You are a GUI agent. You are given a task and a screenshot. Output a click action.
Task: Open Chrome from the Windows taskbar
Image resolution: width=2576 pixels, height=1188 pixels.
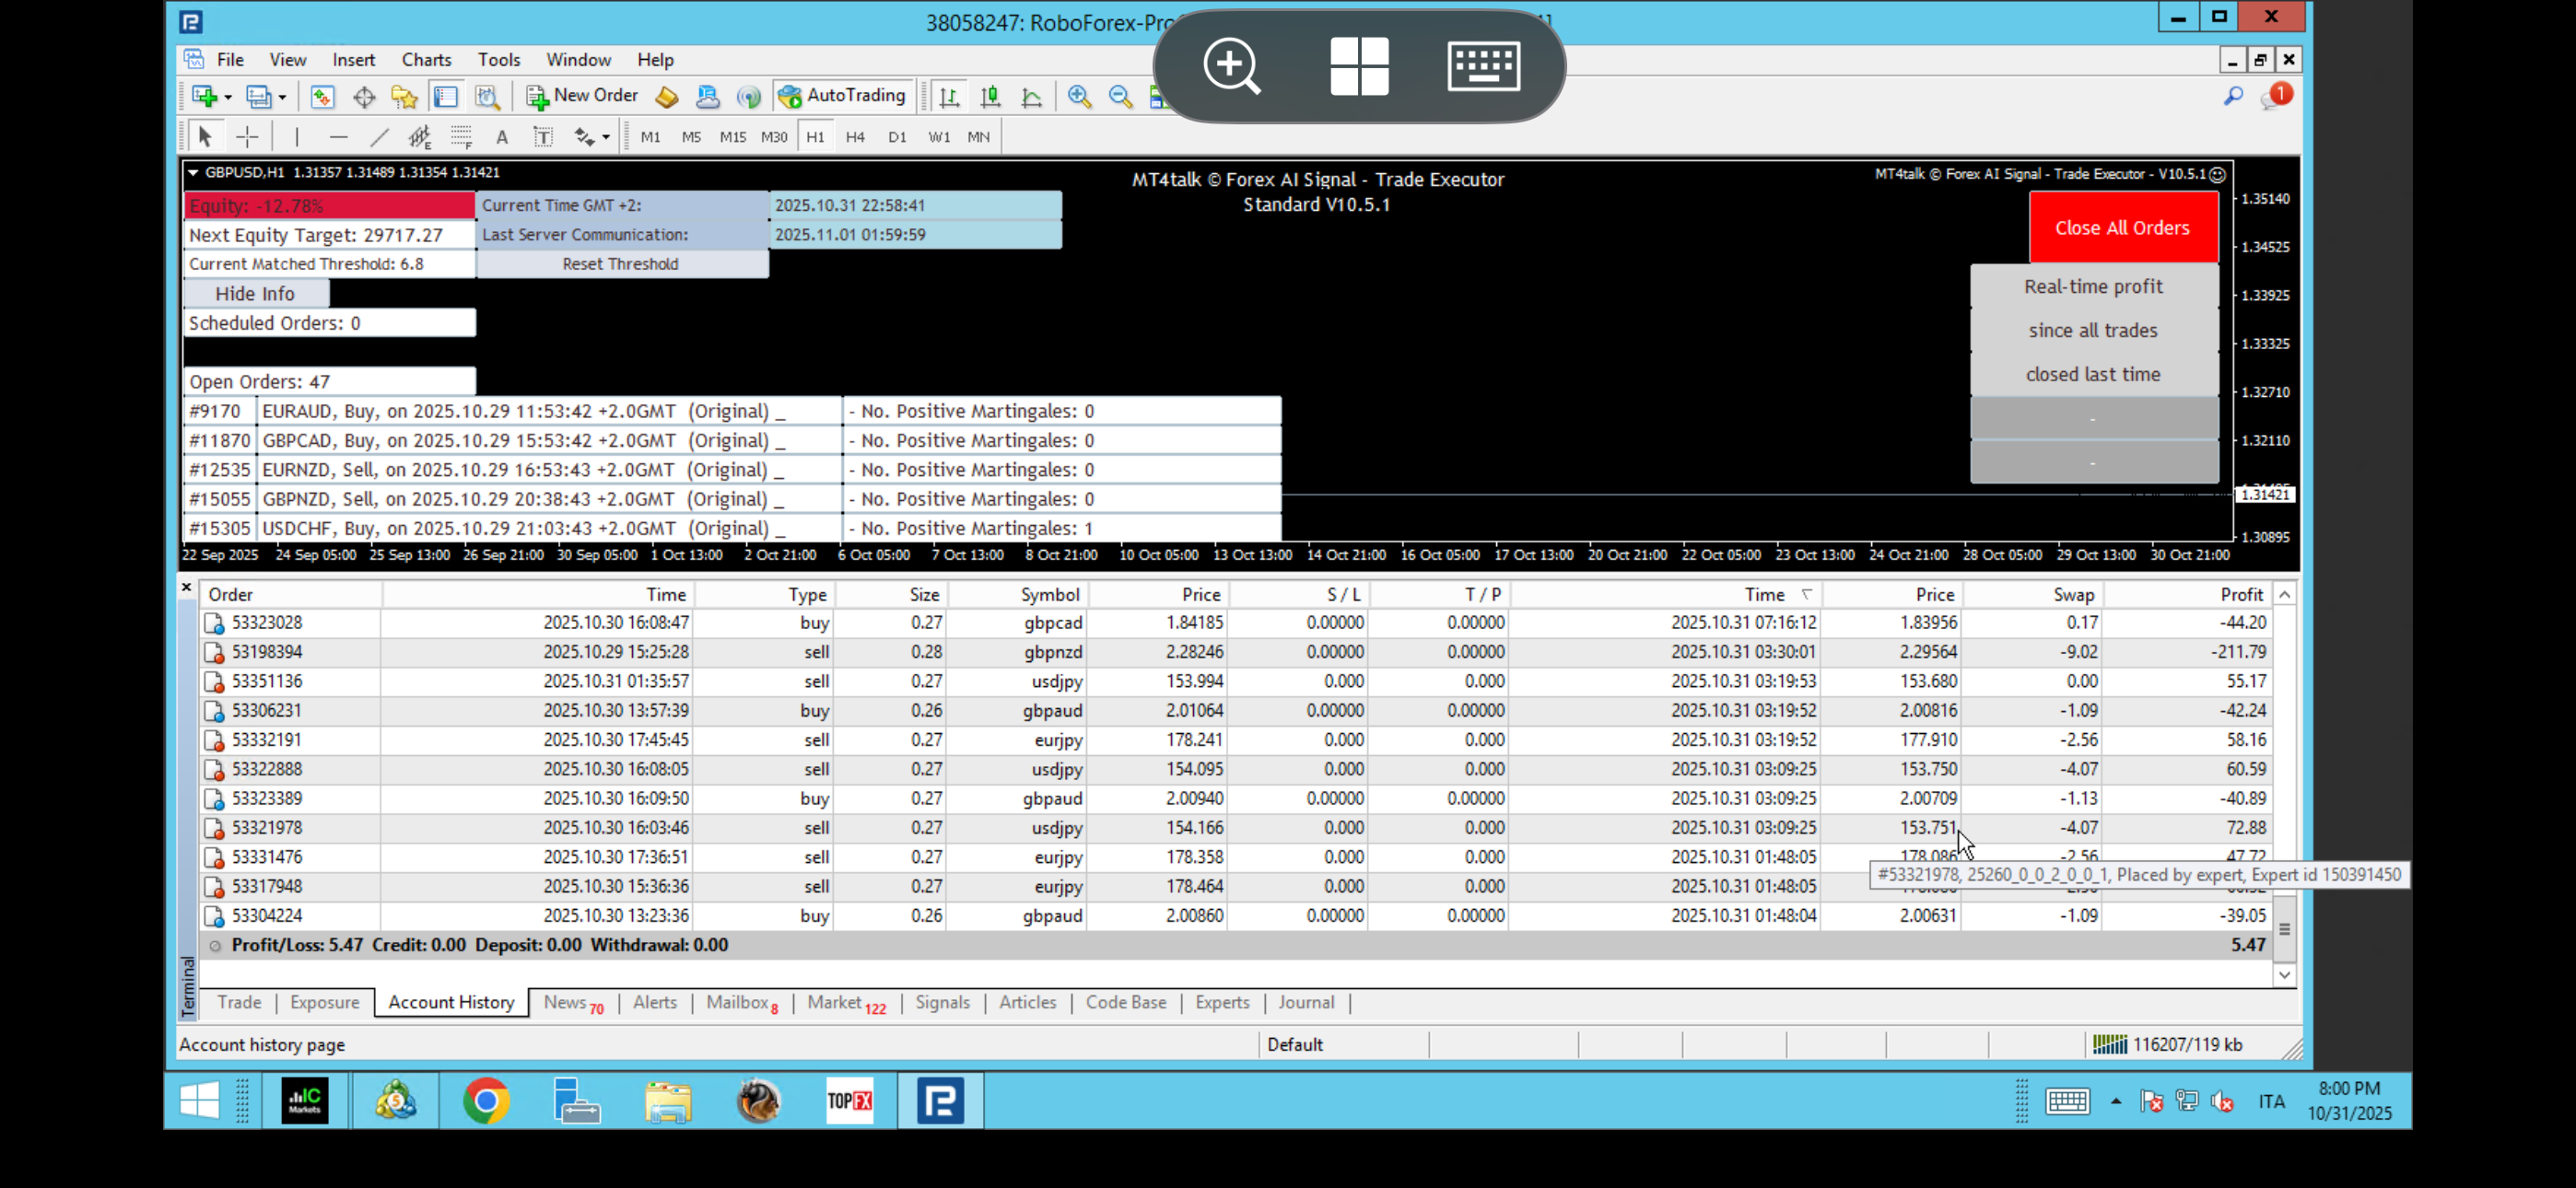pyautogui.click(x=486, y=1101)
